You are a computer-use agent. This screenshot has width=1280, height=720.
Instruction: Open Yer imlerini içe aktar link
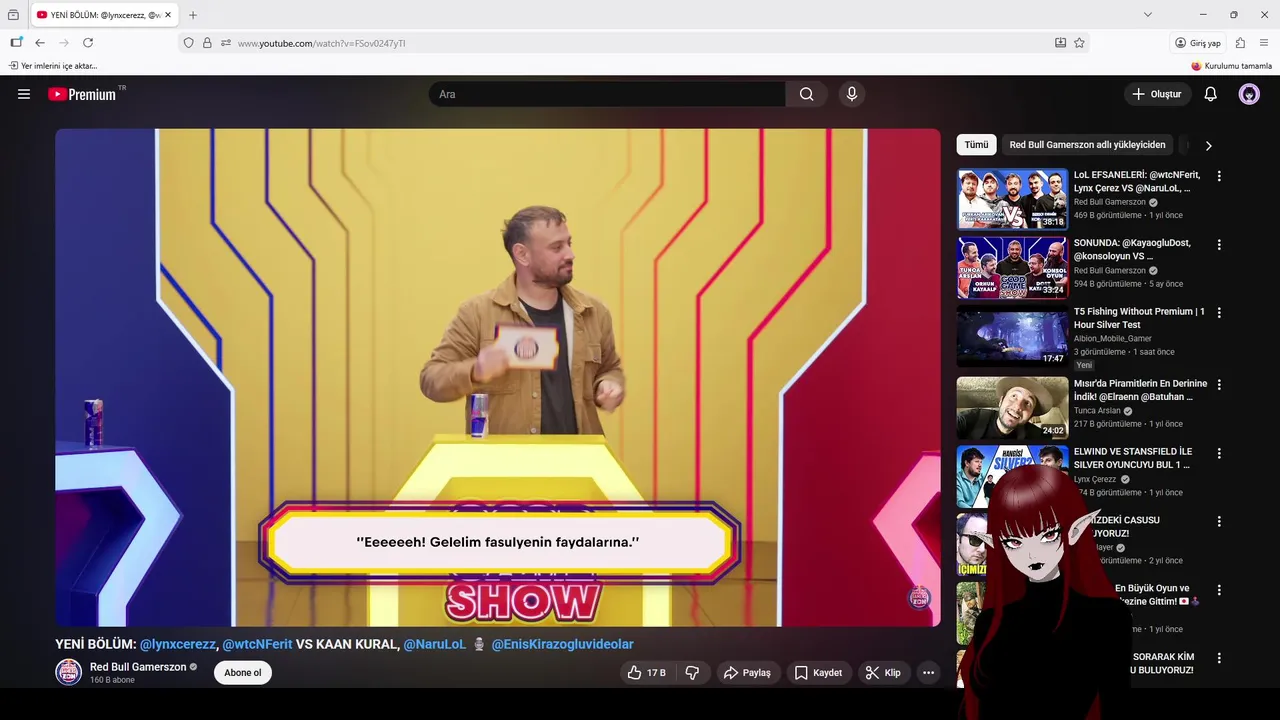53,66
